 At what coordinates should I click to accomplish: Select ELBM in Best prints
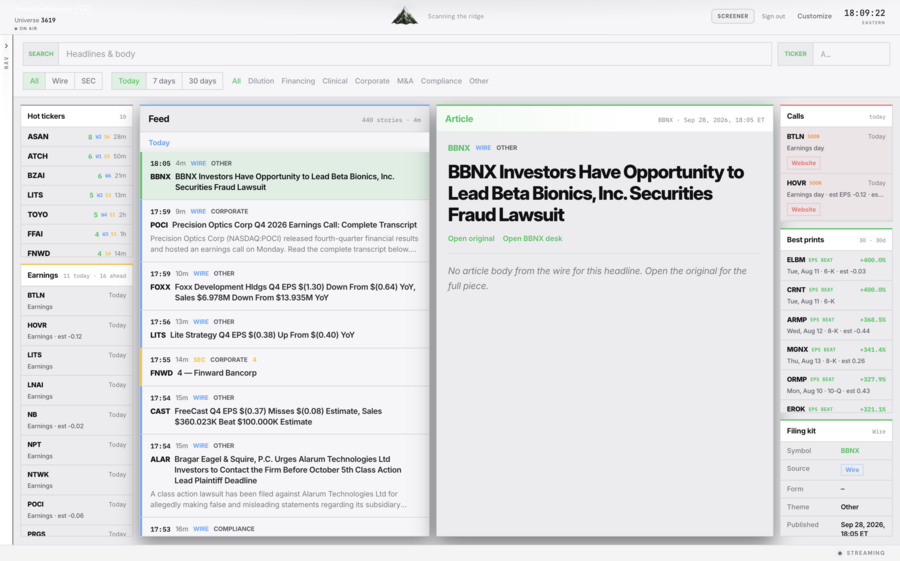click(x=836, y=265)
